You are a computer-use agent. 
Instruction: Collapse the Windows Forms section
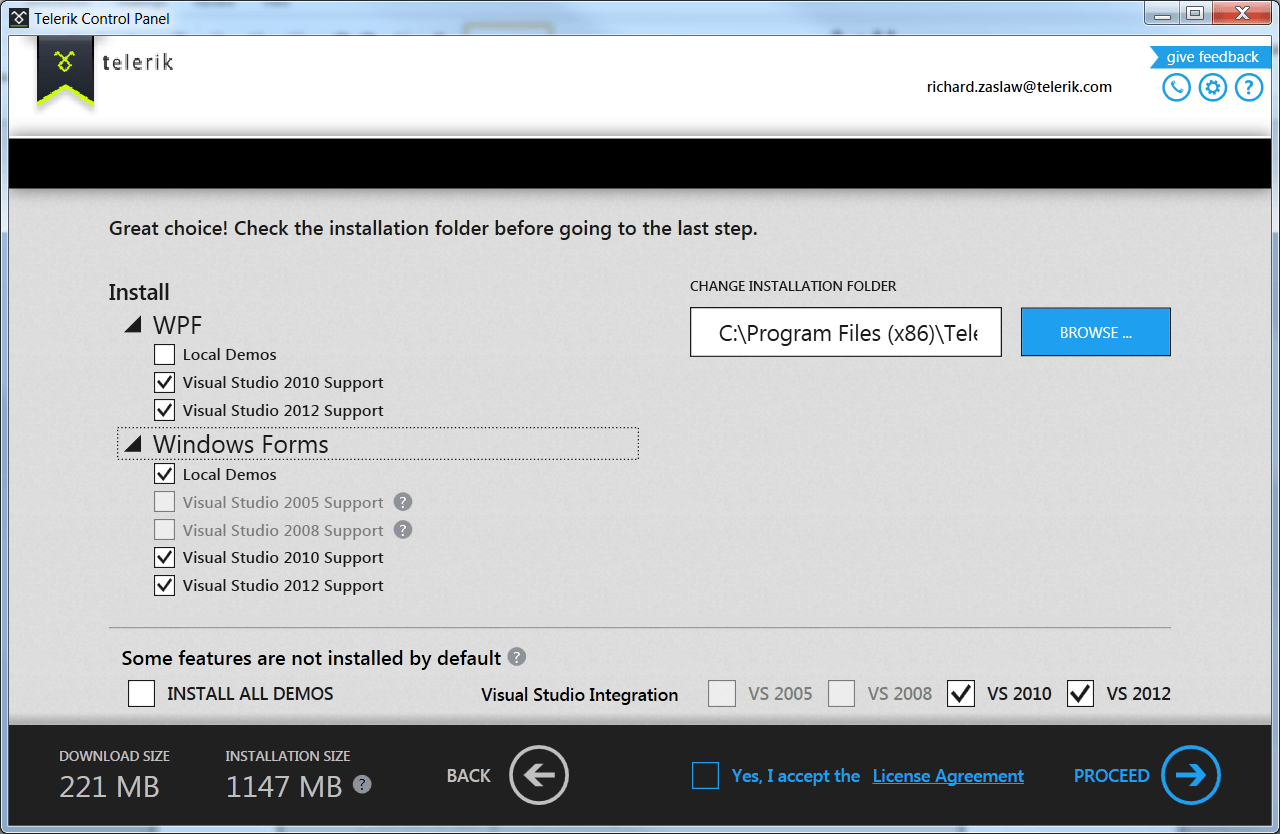point(132,444)
